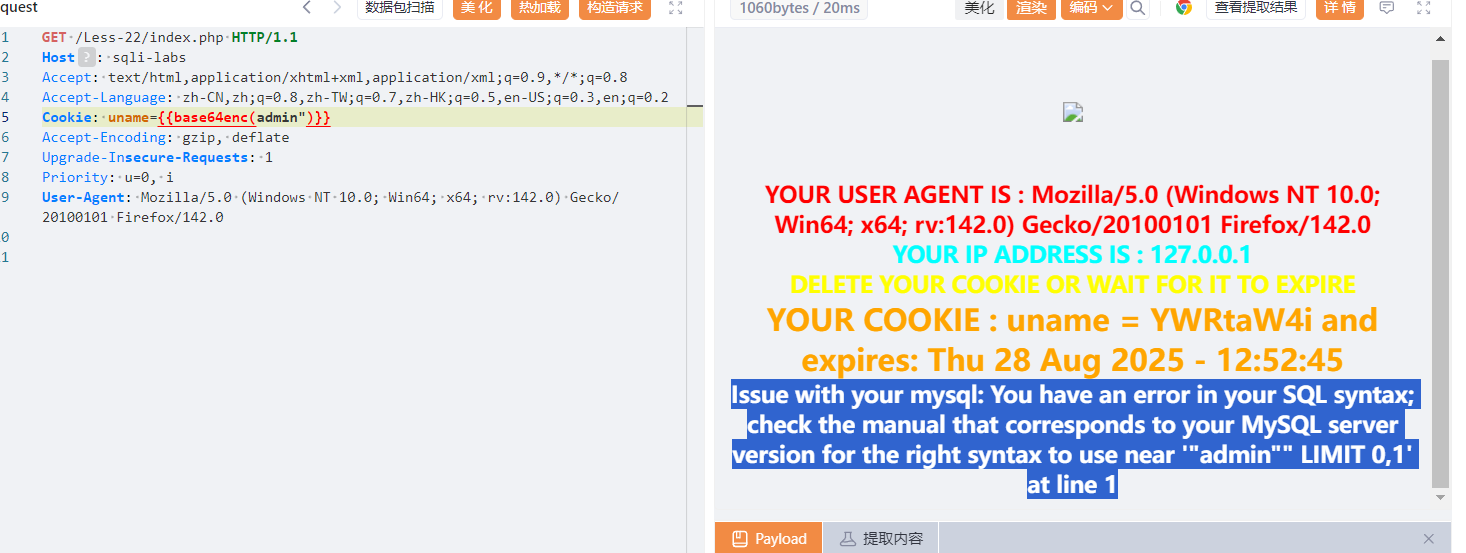Click the orange 美化 button in request panel
1466x553 pixels.
(477, 8)
